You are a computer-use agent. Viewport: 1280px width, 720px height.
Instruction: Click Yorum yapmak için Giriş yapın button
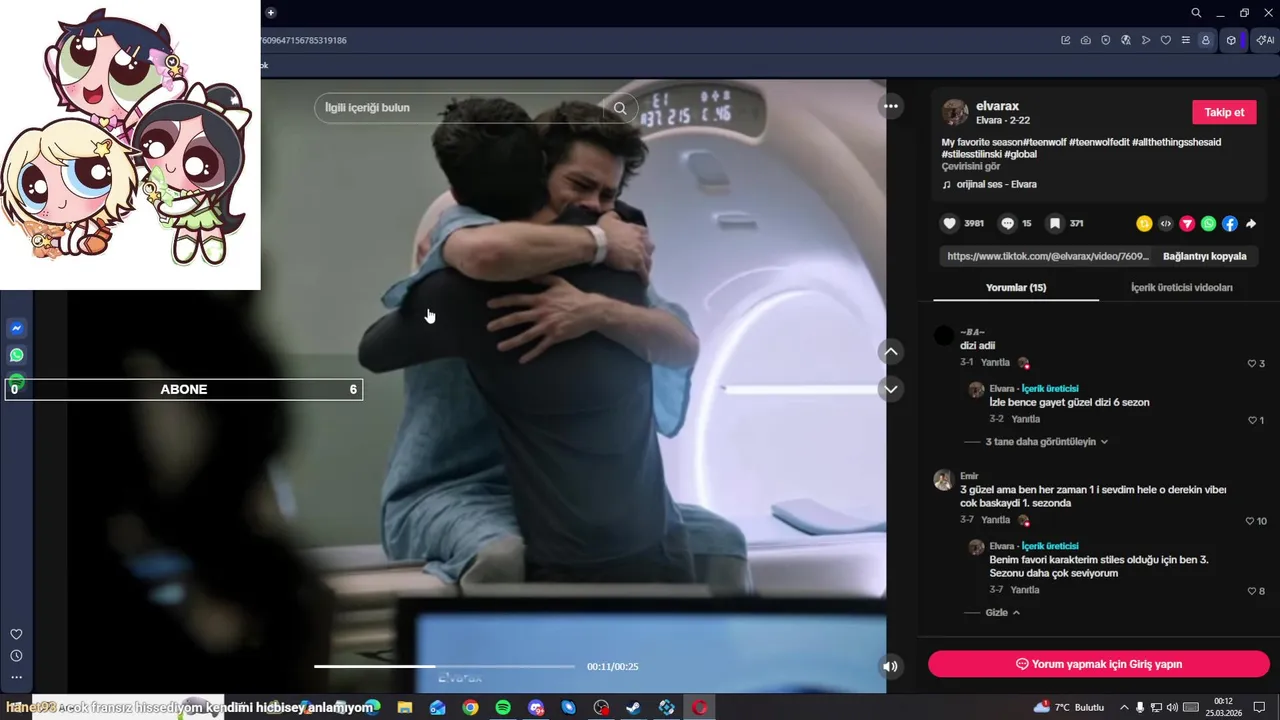point(1098,664)
